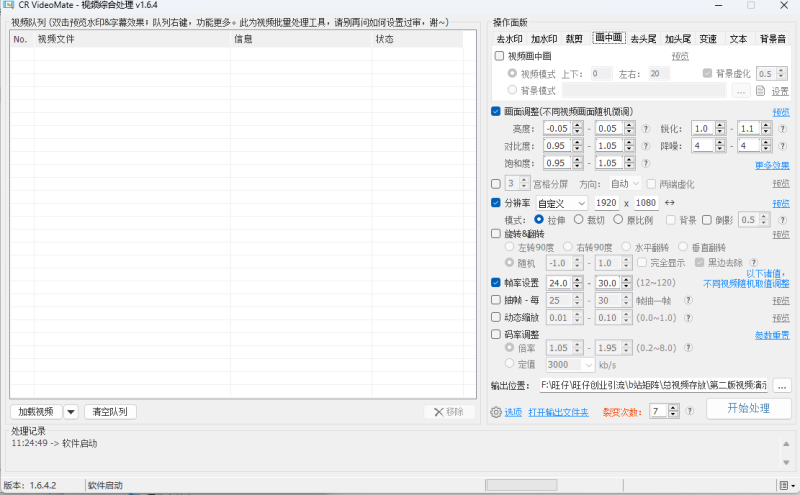Click help icon beside 倒影 value

point(782,220)
